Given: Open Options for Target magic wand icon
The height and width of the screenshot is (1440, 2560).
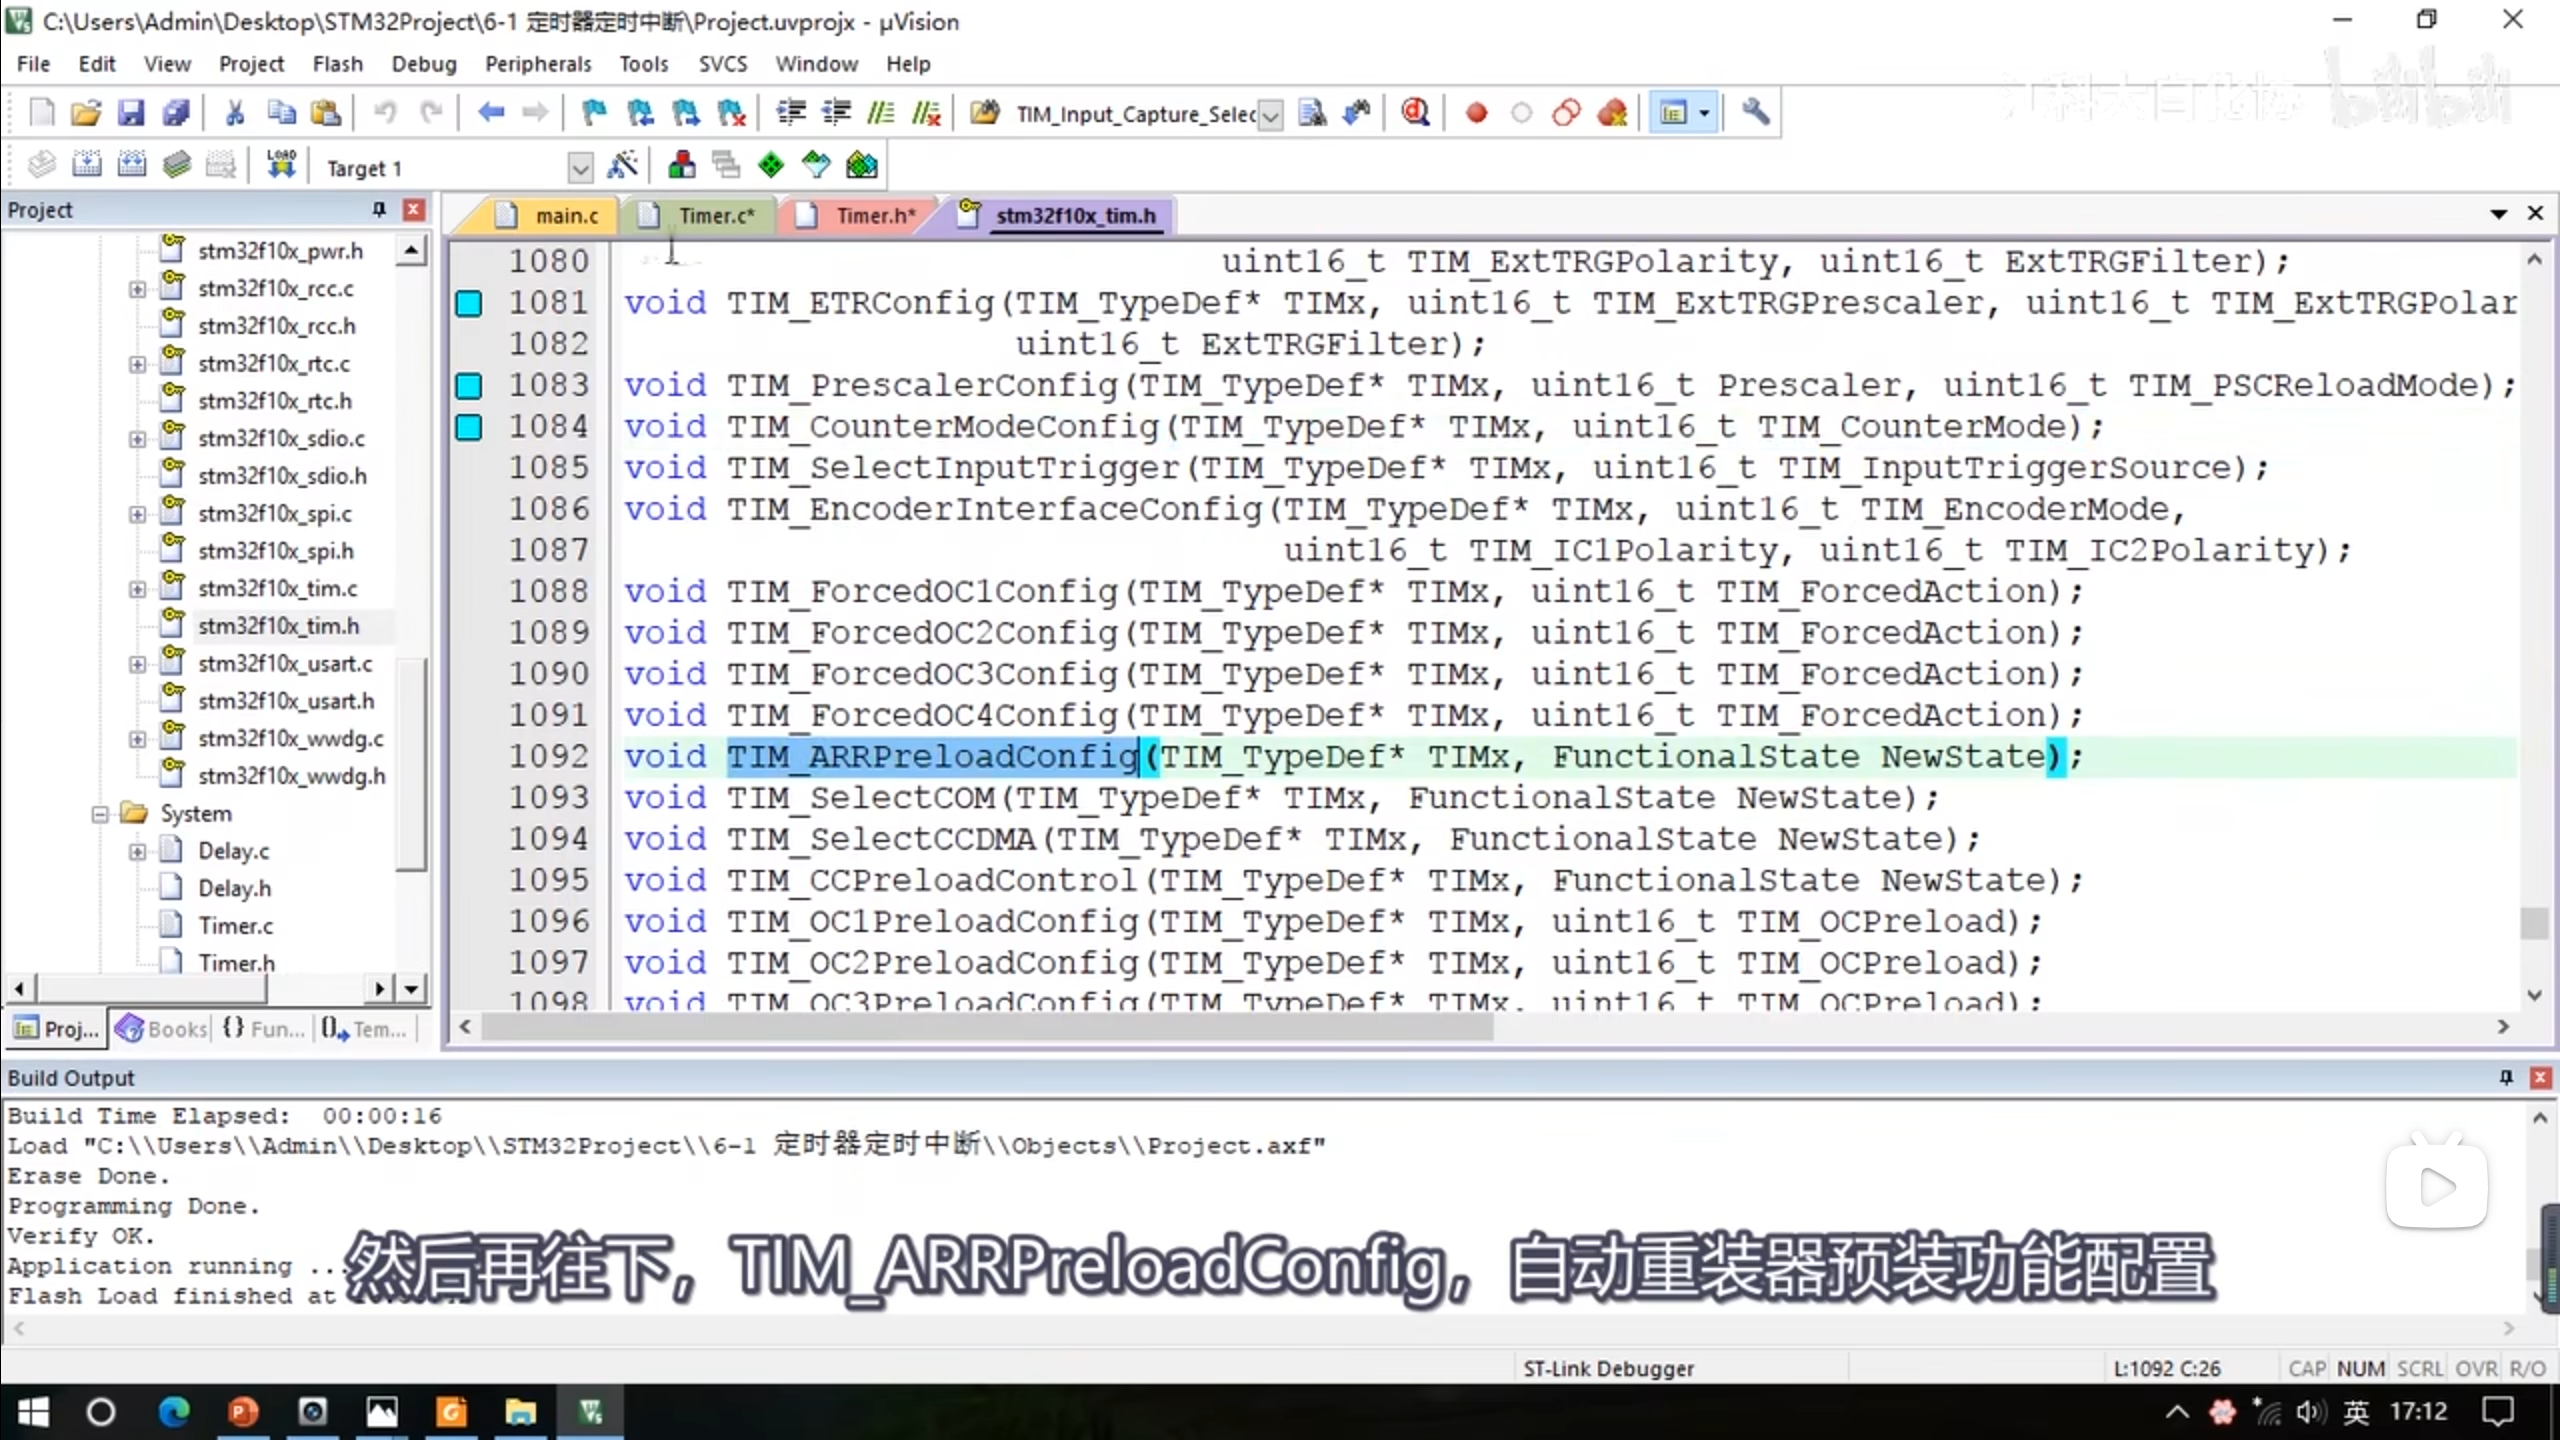Looking at the screenshot, I should 623,166.
